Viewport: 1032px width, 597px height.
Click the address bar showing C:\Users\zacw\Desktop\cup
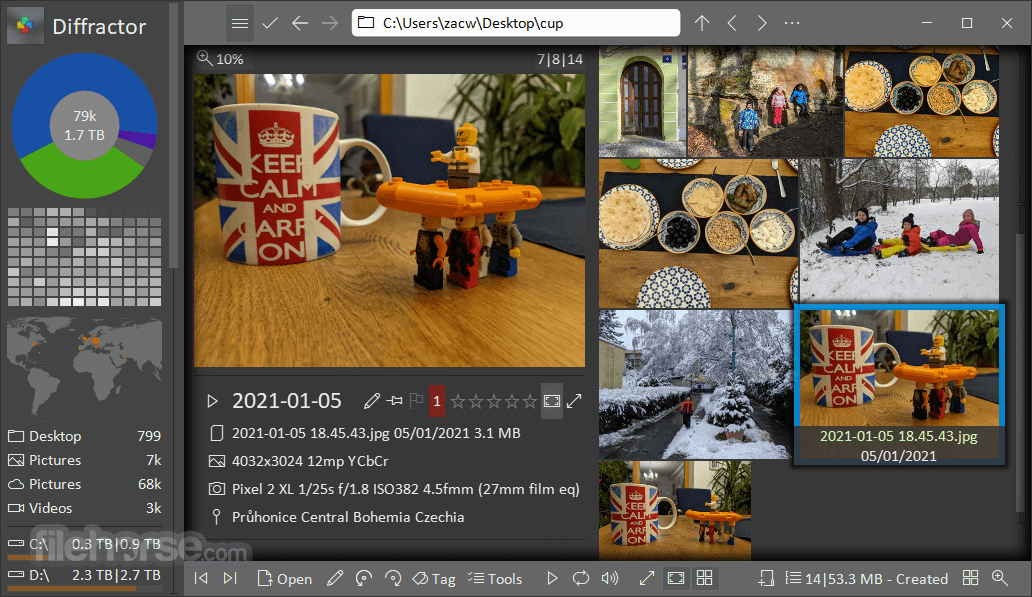[x=515, y=23]
